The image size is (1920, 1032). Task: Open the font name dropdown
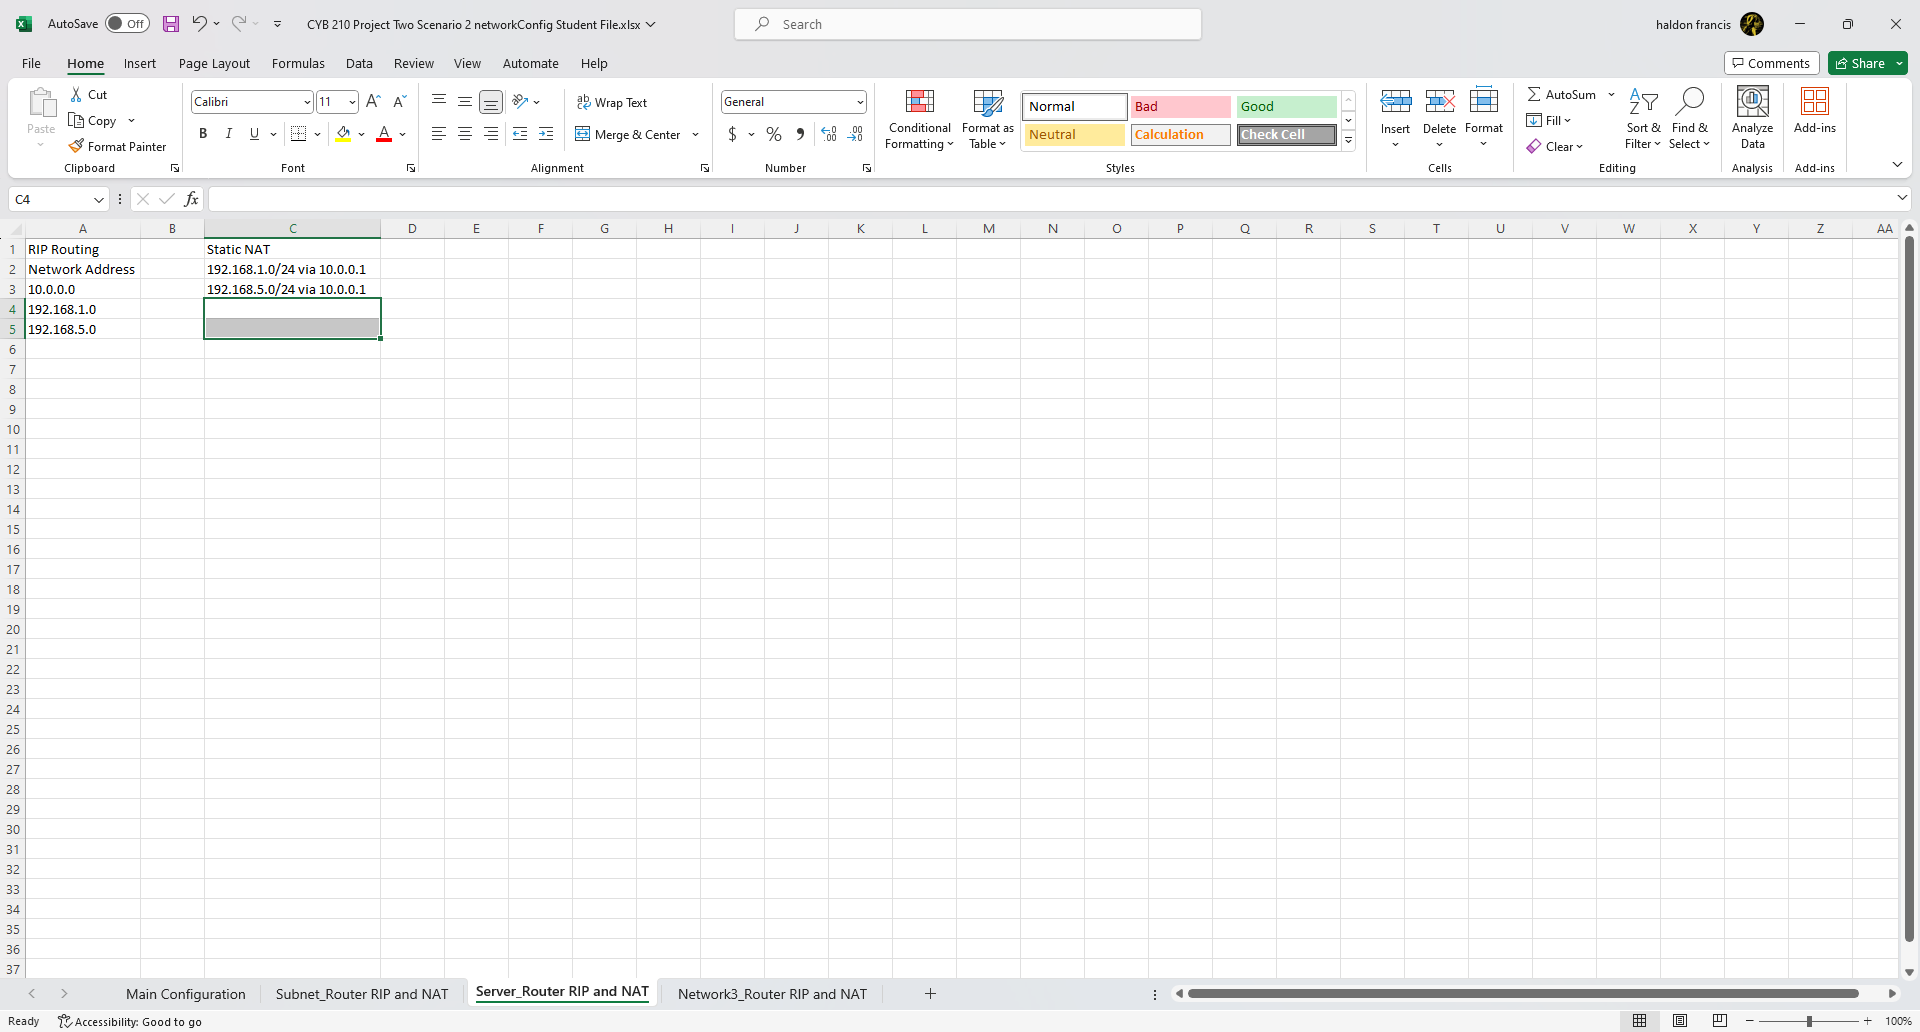[x=307, y=102]
